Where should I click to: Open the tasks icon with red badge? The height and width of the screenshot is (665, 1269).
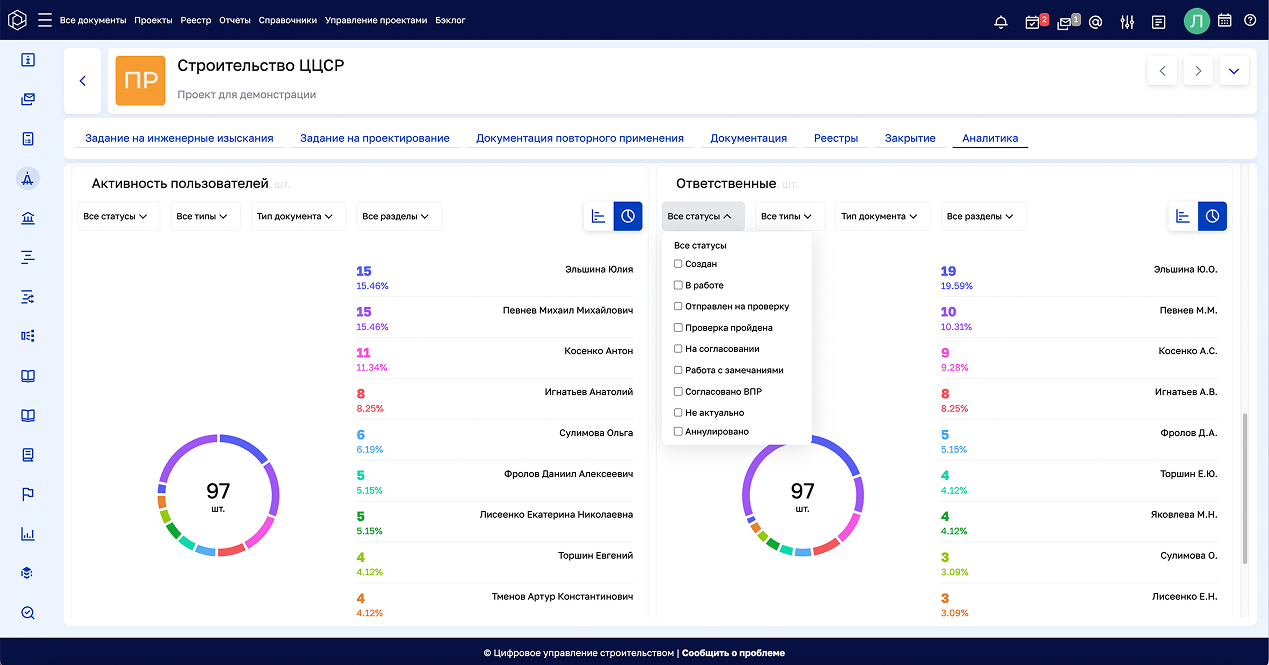coord(1034,21)
